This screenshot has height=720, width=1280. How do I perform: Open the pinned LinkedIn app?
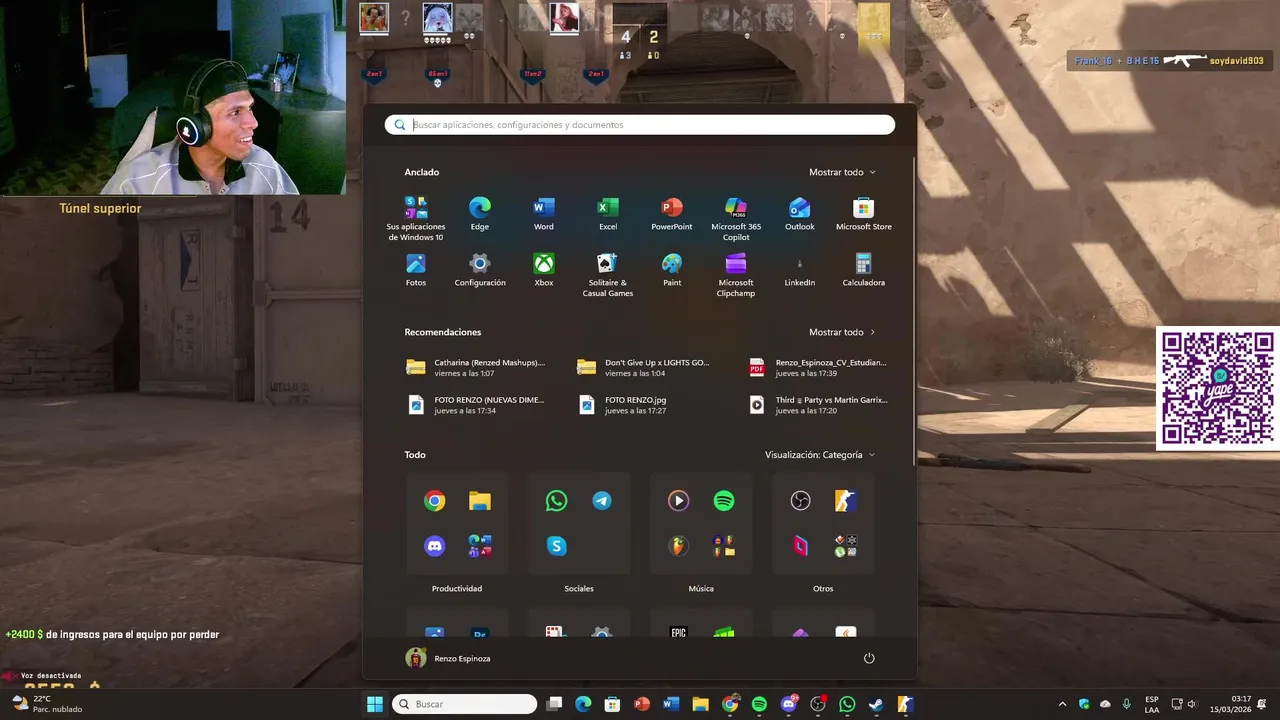(800, 270)
